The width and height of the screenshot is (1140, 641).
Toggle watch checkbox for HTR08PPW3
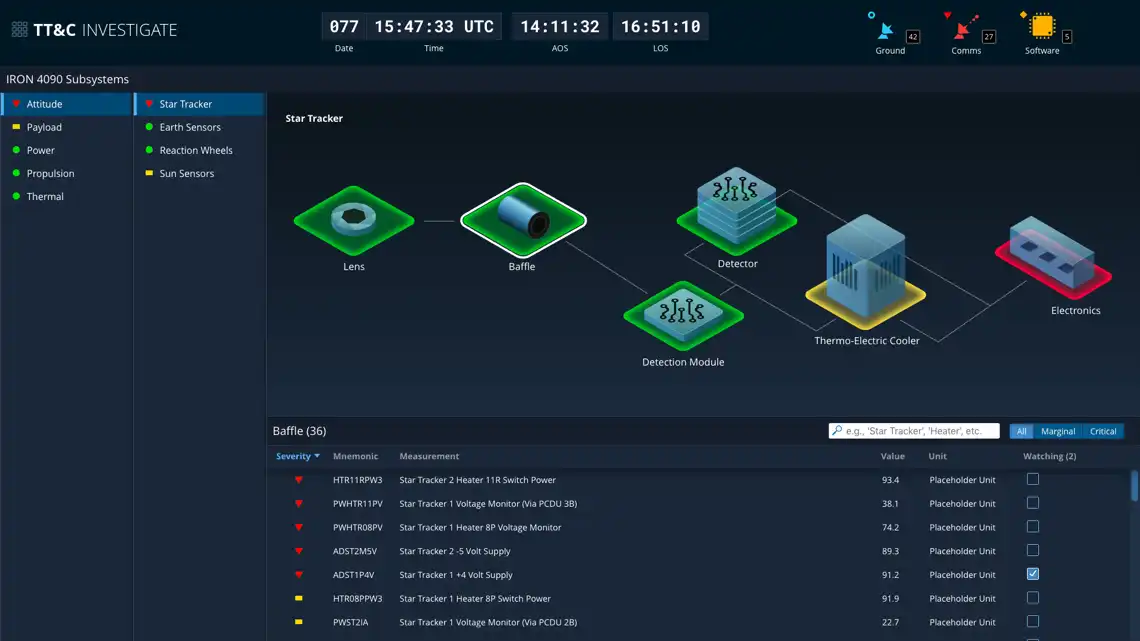1032,597
